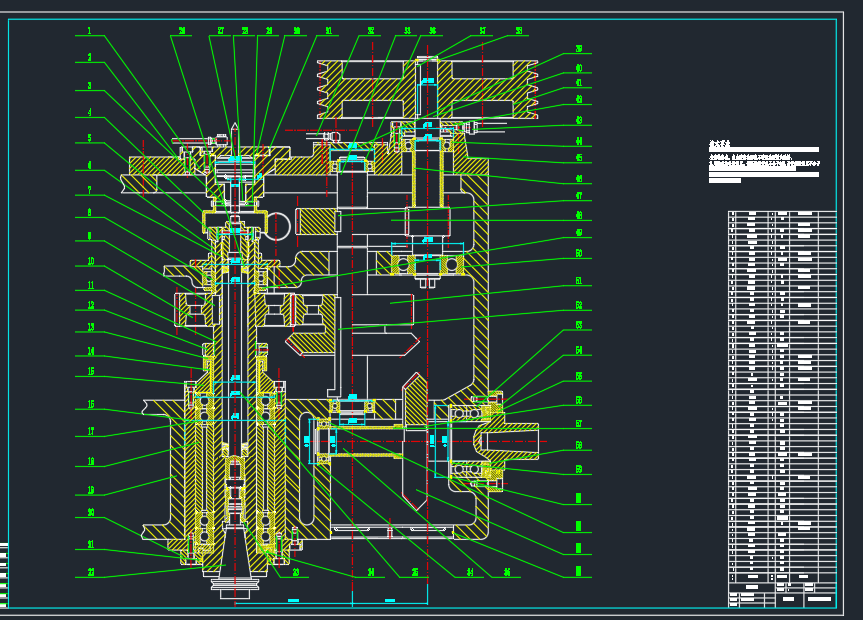Select the callout labeled 13
Screen dimensions: 863x620
point(91,327)
